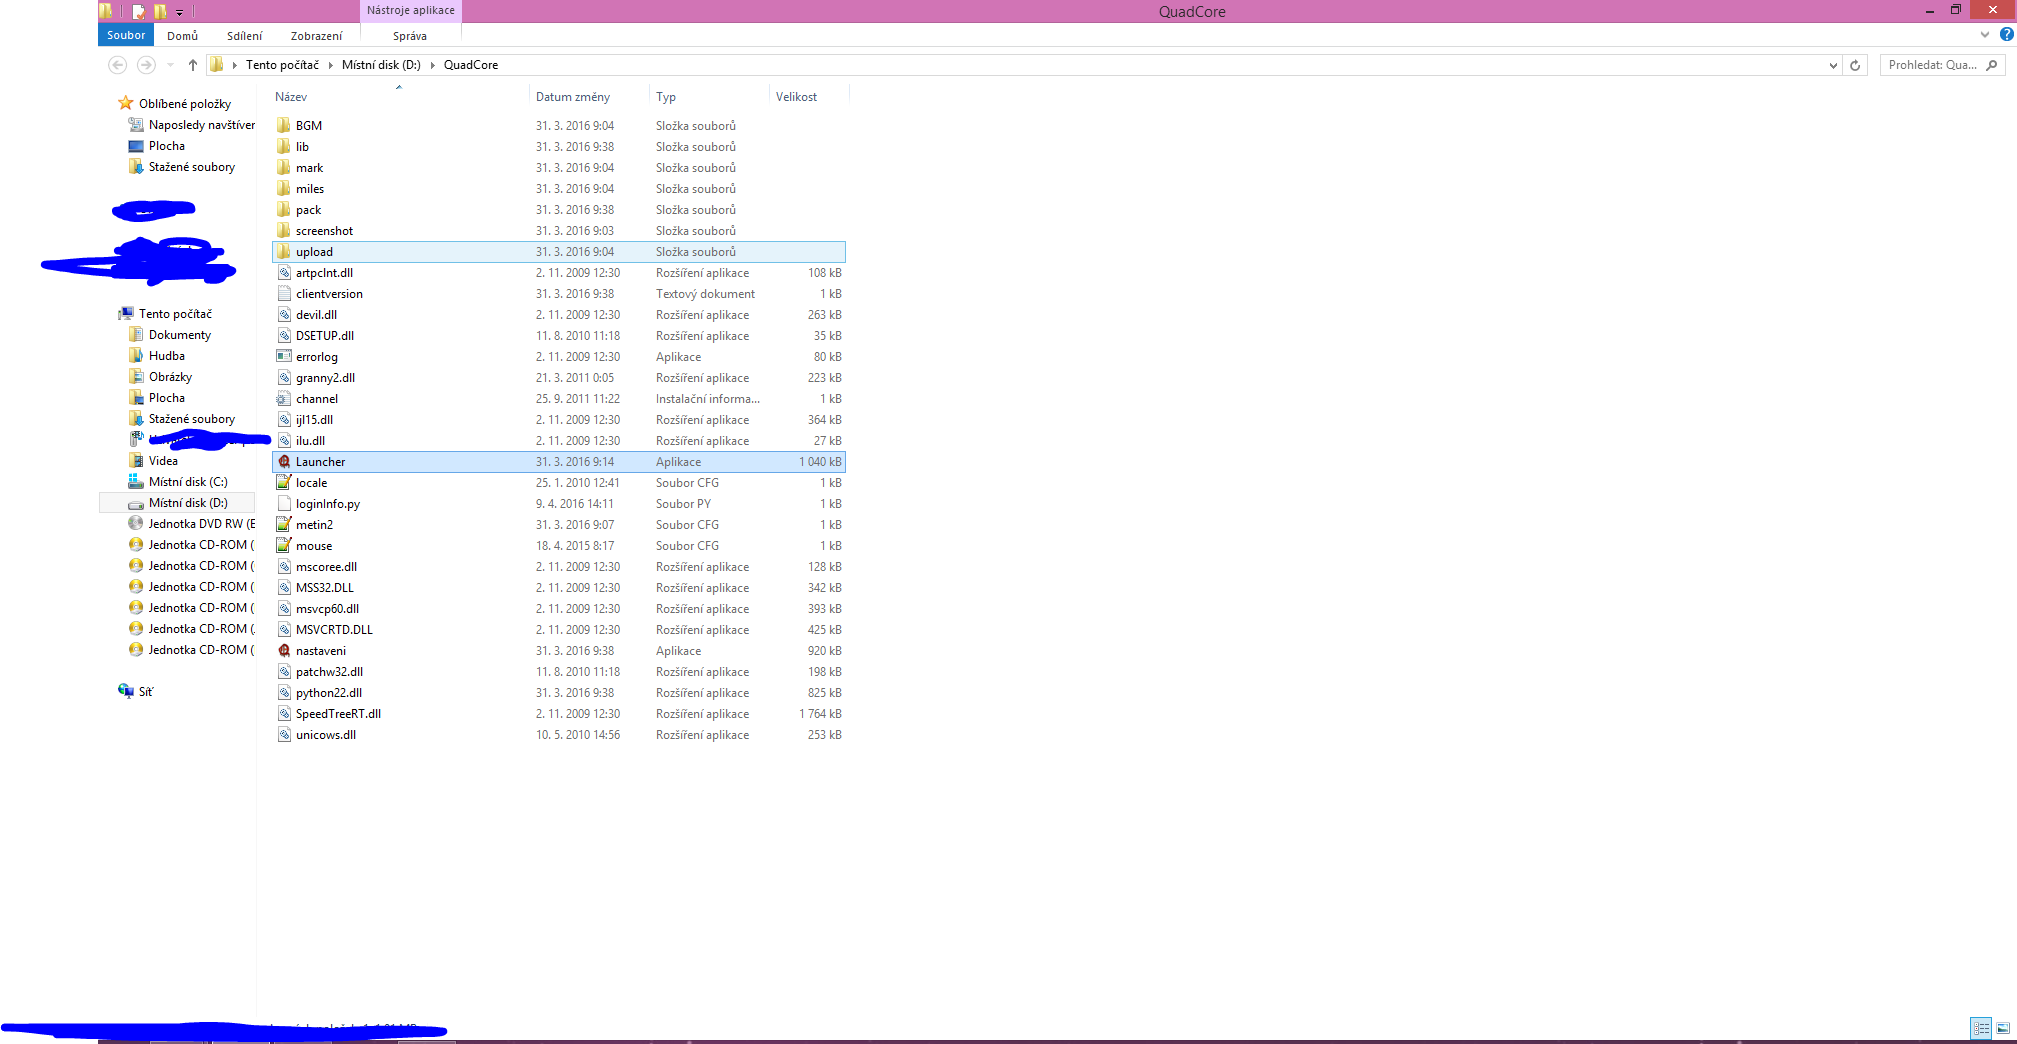Viewport: 2017px width, 1044px height.
Task: Expand the ribbon with the chevron
Action: pyautogui.click(x=1985, y=34)
